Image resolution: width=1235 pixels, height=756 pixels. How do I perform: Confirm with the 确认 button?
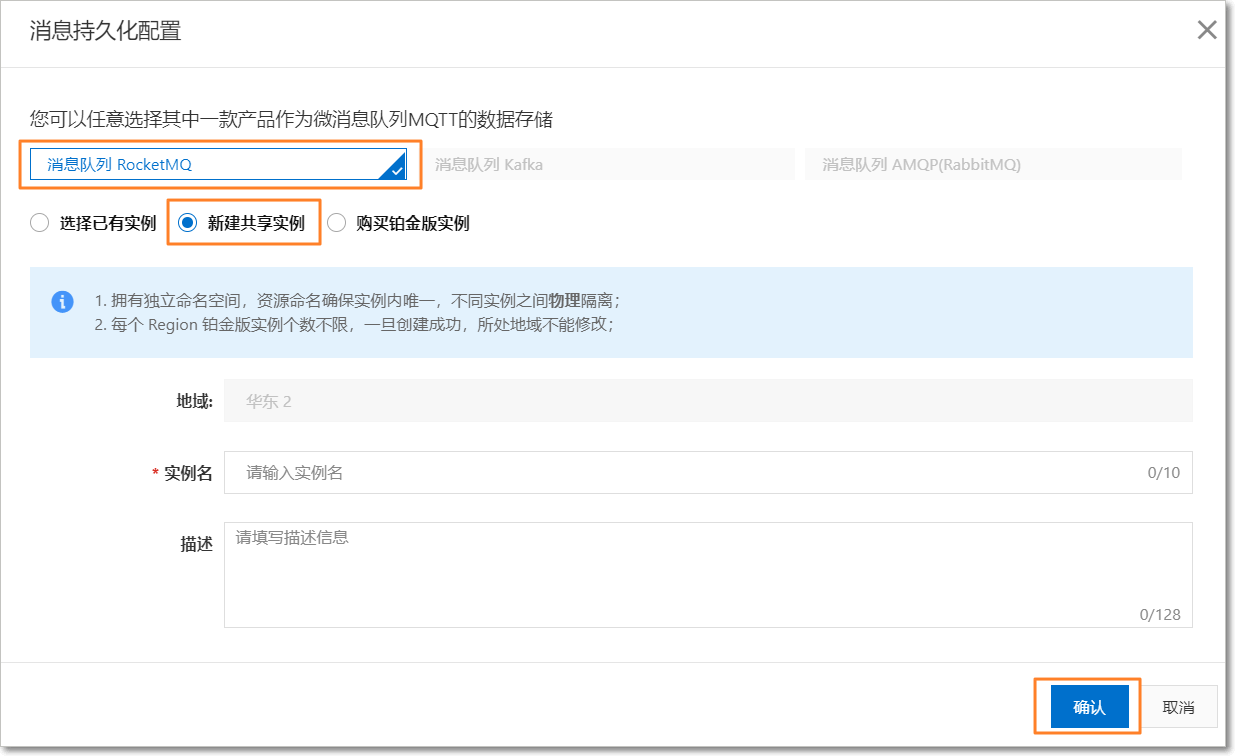click(1089, 707)
